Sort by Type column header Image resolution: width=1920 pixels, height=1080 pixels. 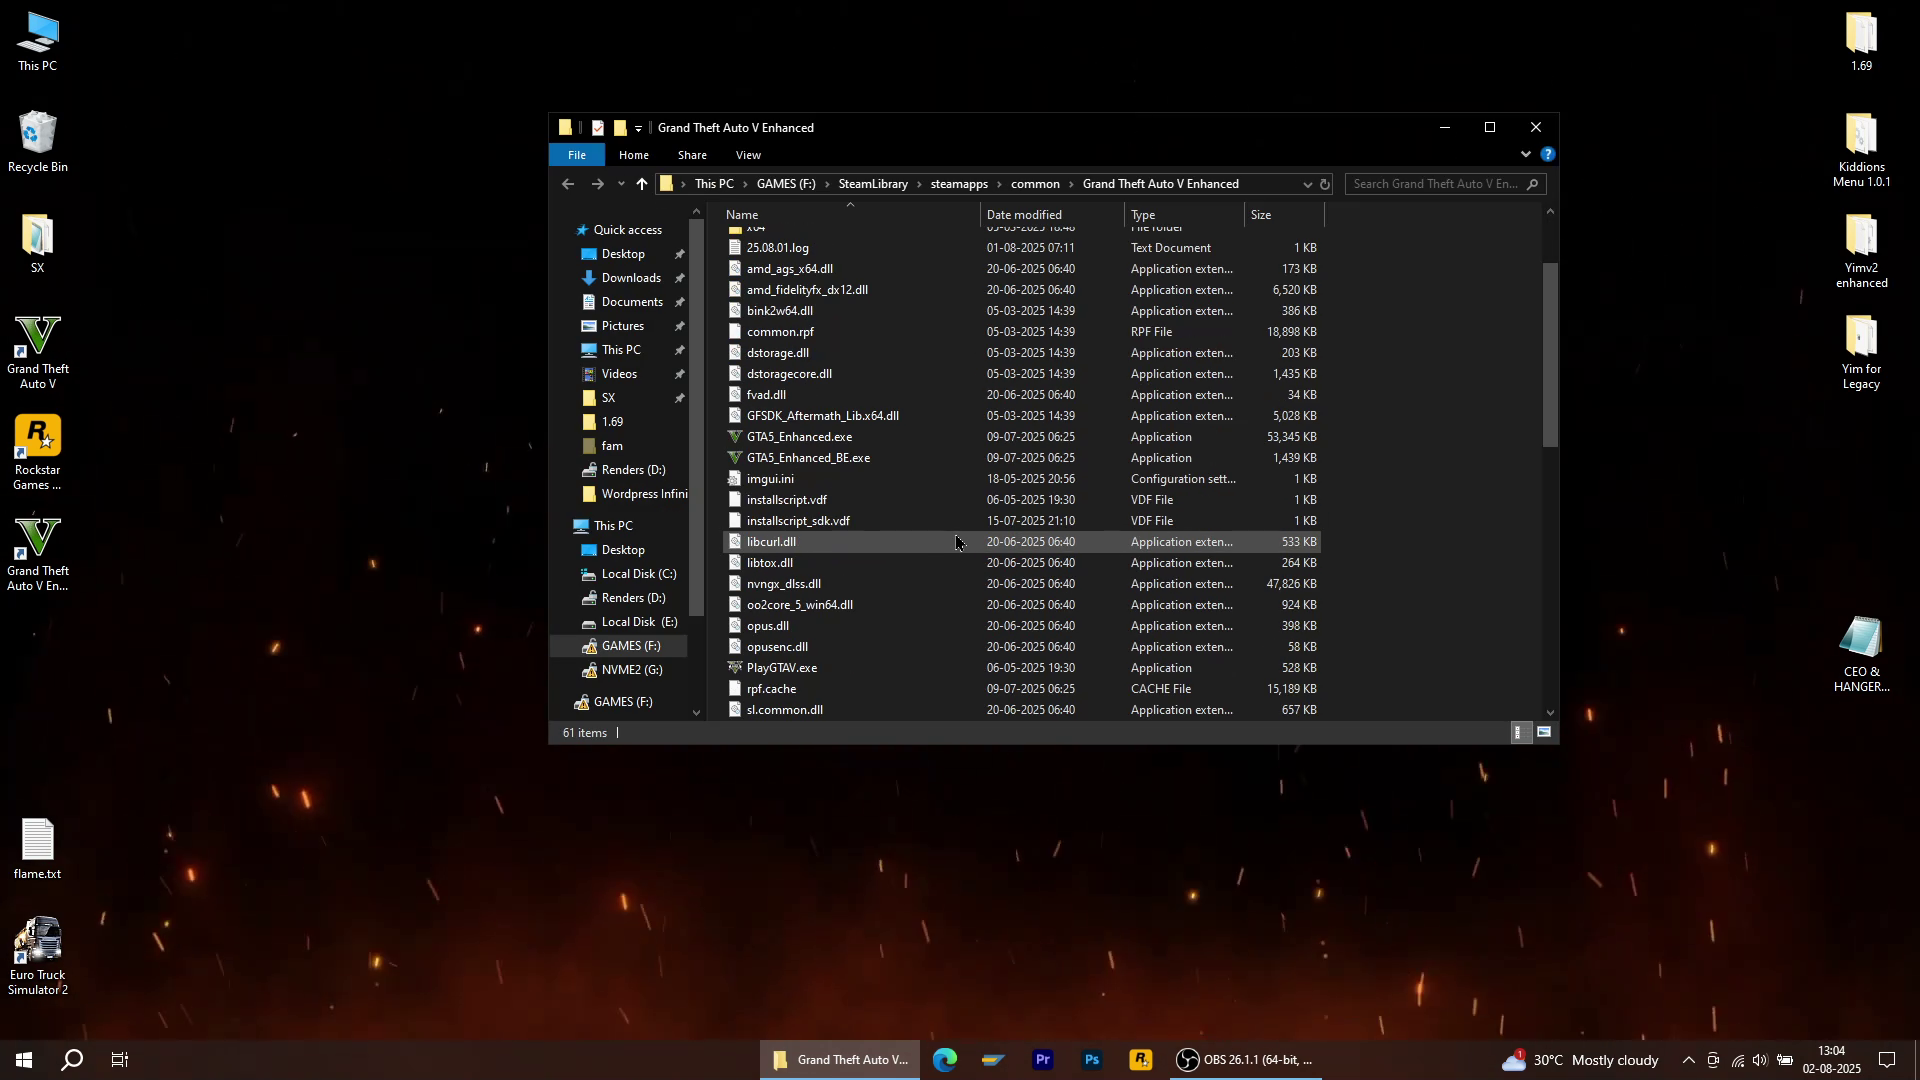pos(1185,215)
